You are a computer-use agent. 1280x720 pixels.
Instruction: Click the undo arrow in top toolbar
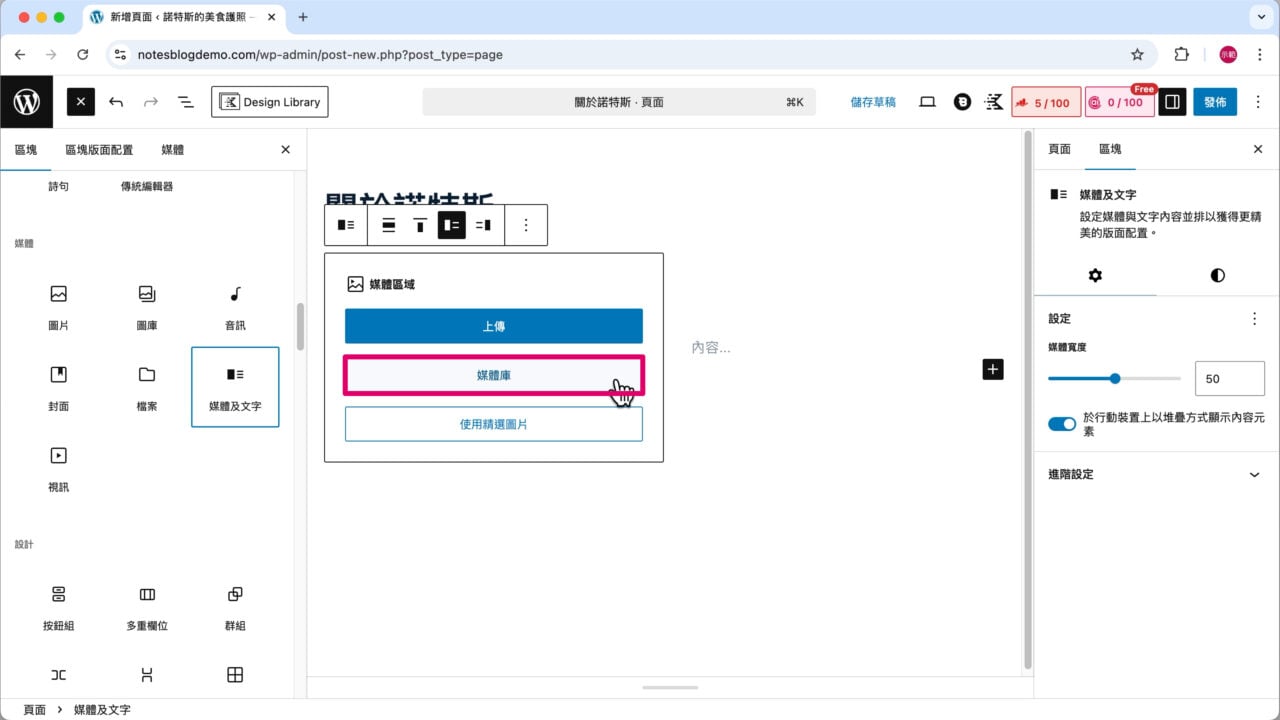point(116,102)
